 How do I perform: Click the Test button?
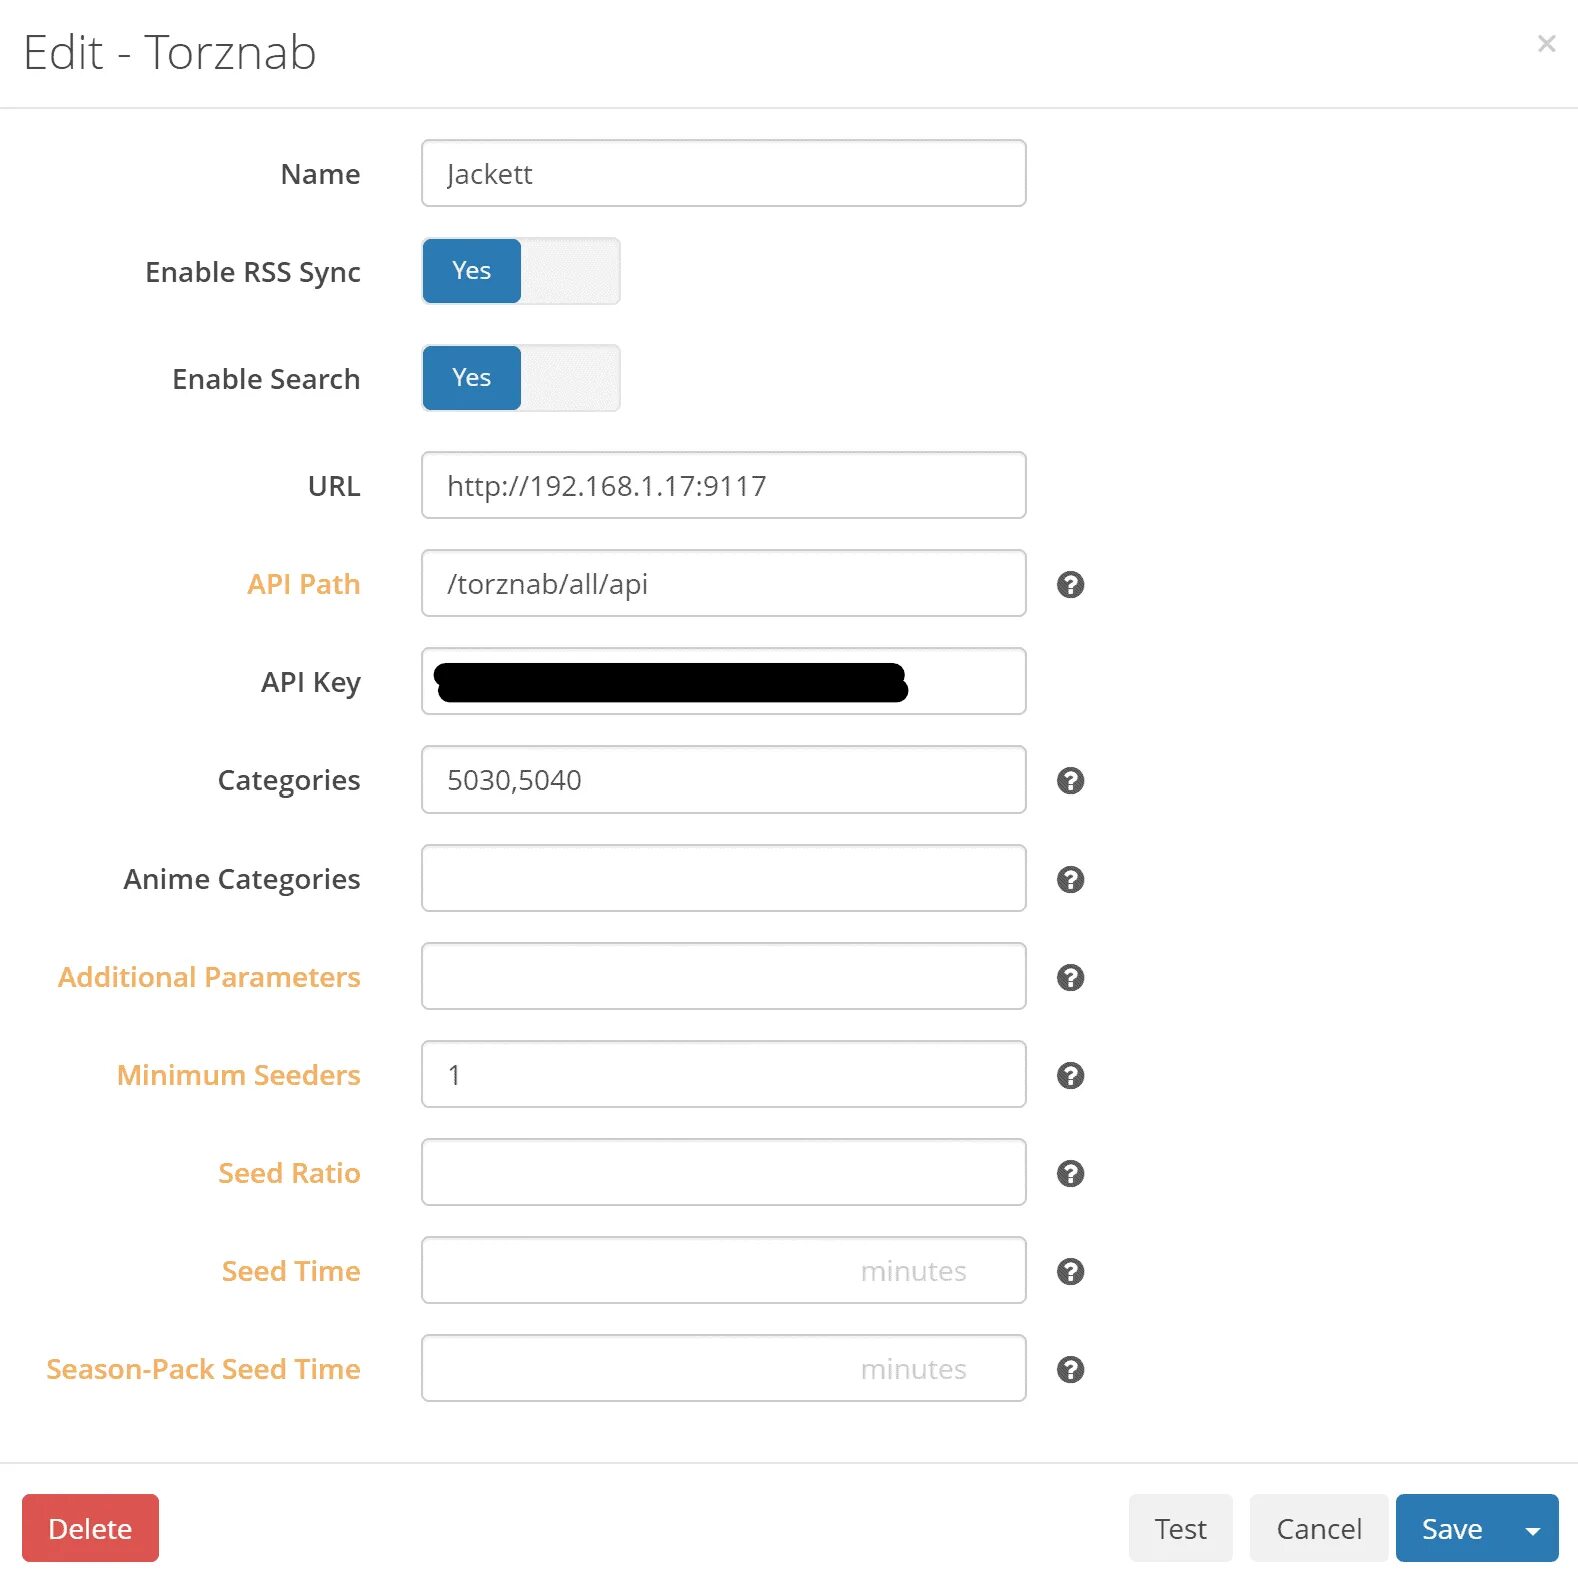(1180, 1528)
